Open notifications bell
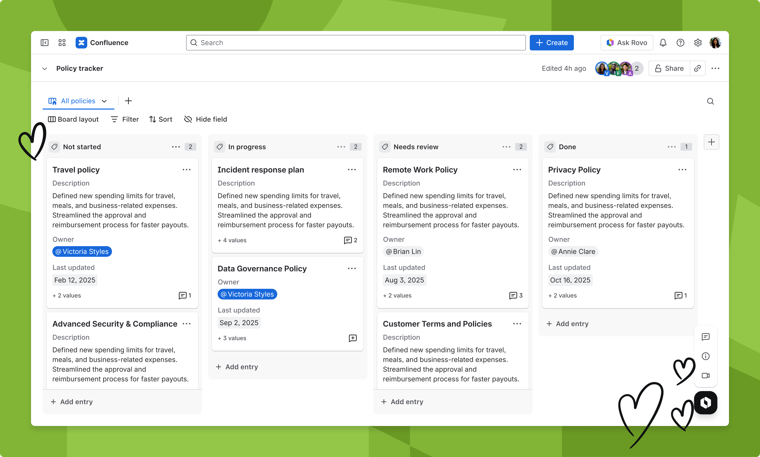Image resolution: width=760 pixels, height=457 pixels. 663,43
